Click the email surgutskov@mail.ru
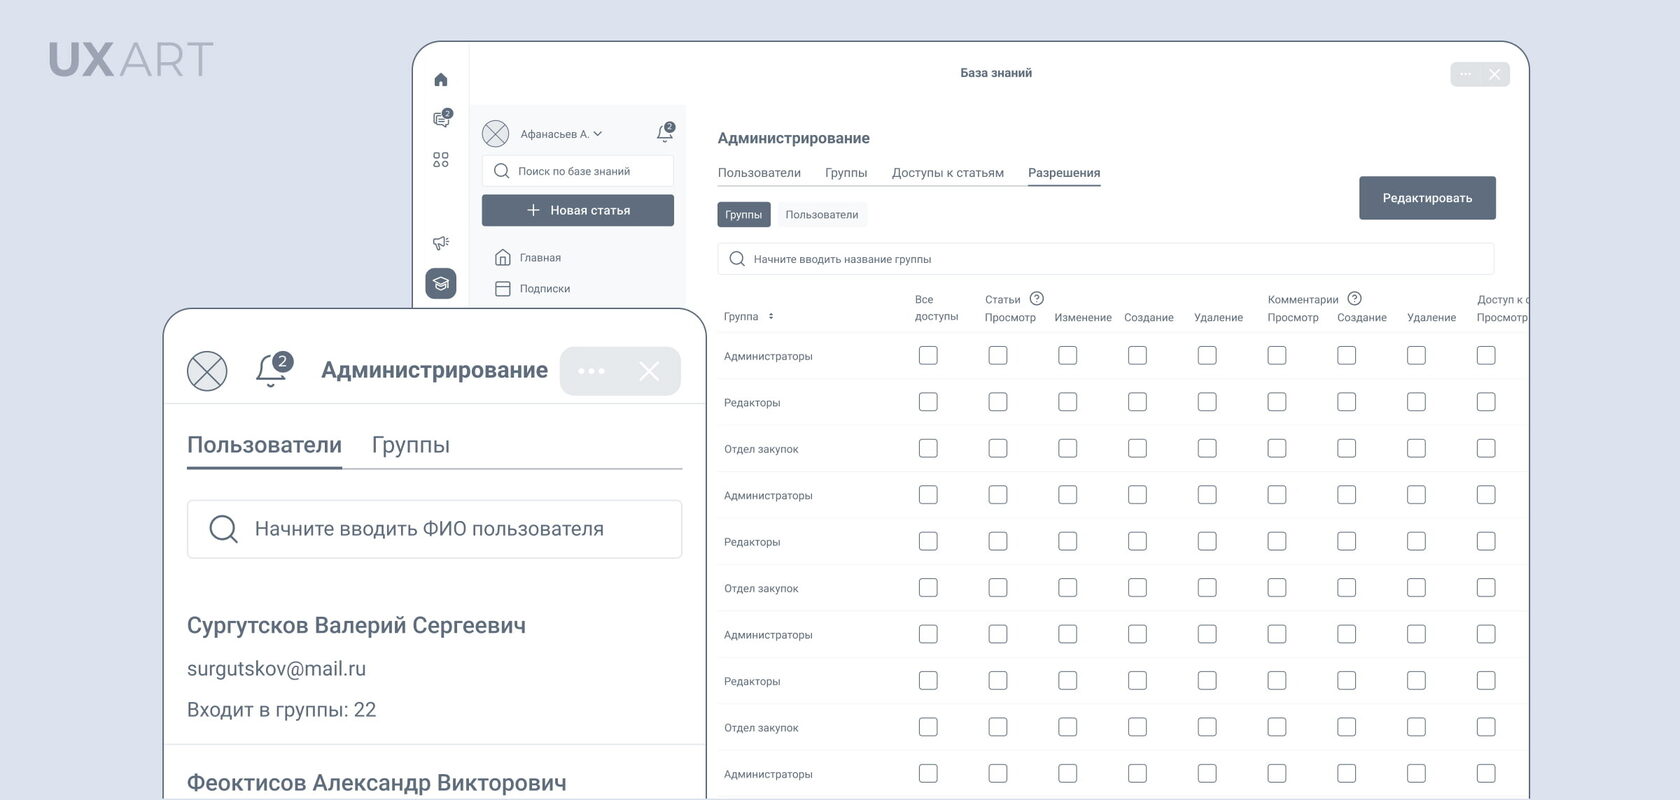 click(x=276, y=669)
